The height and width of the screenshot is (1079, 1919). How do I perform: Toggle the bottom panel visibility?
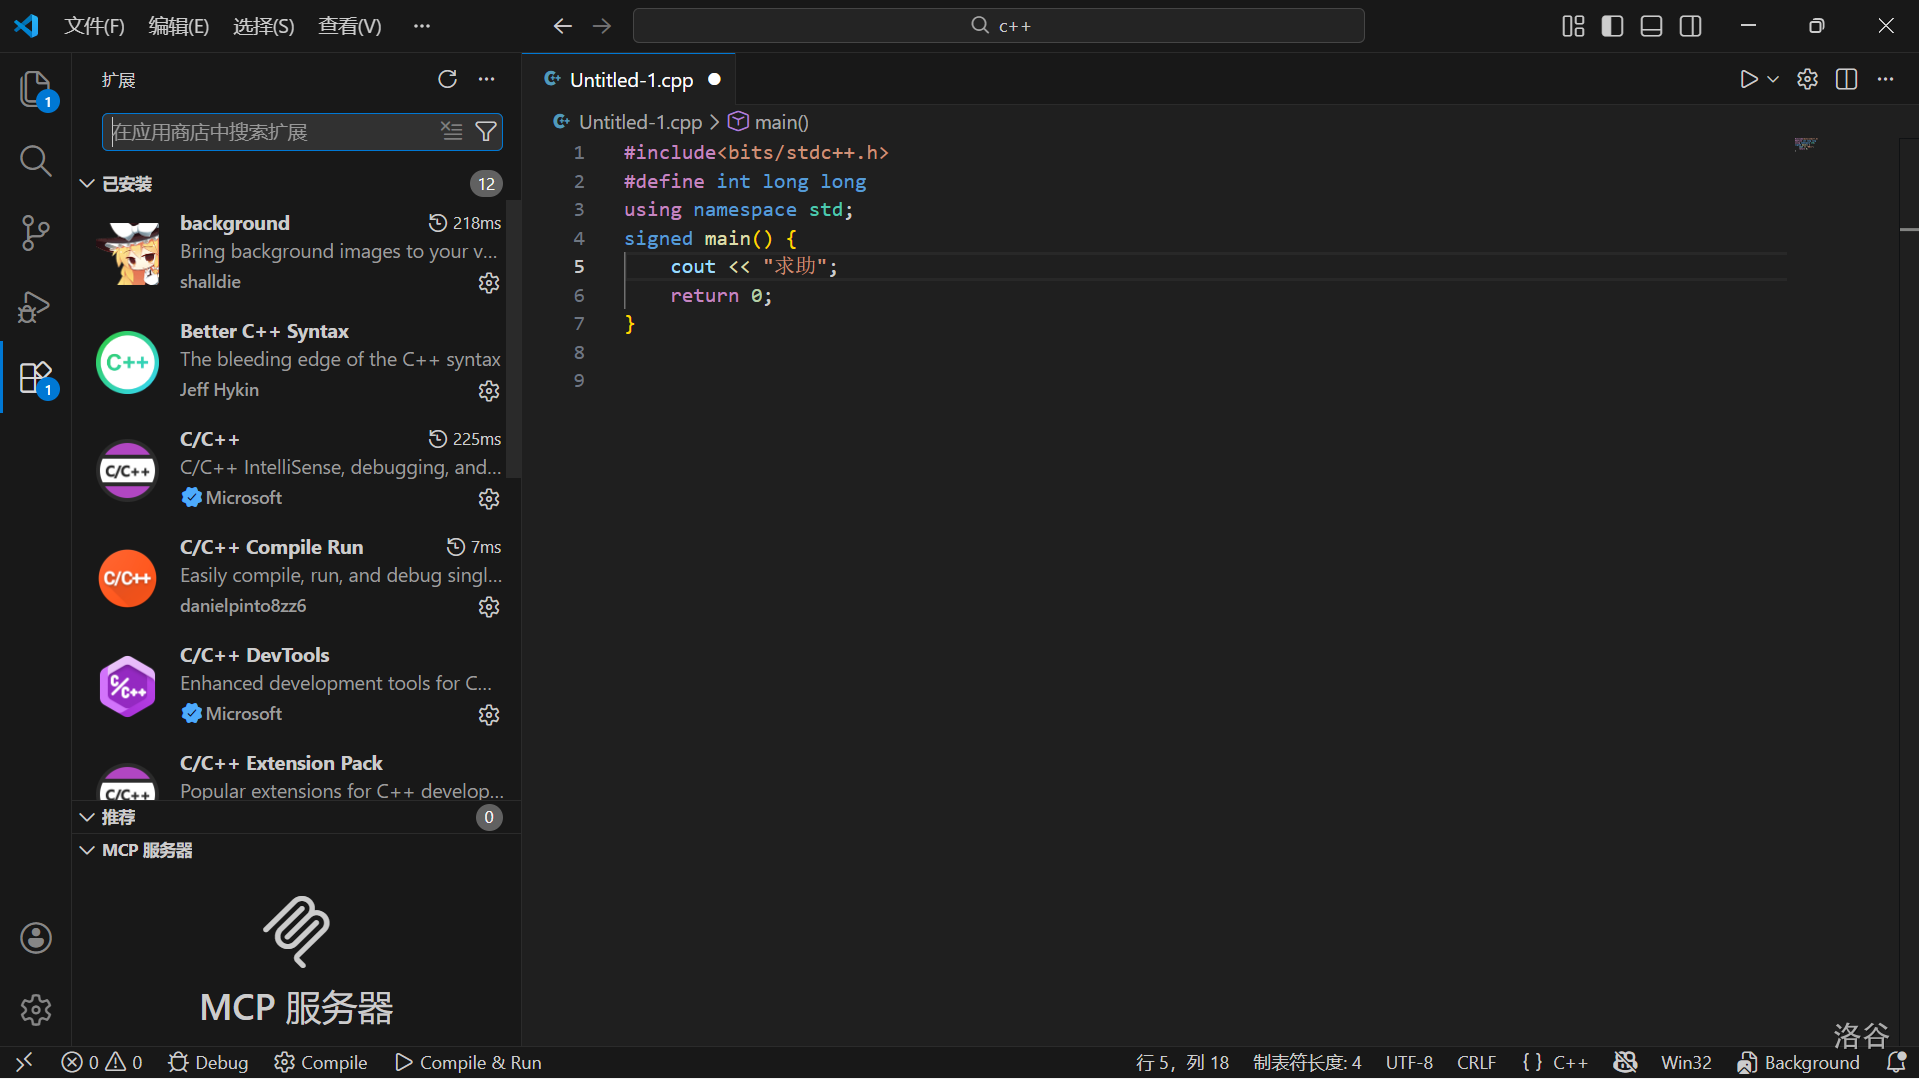[x=1651, y=26]
